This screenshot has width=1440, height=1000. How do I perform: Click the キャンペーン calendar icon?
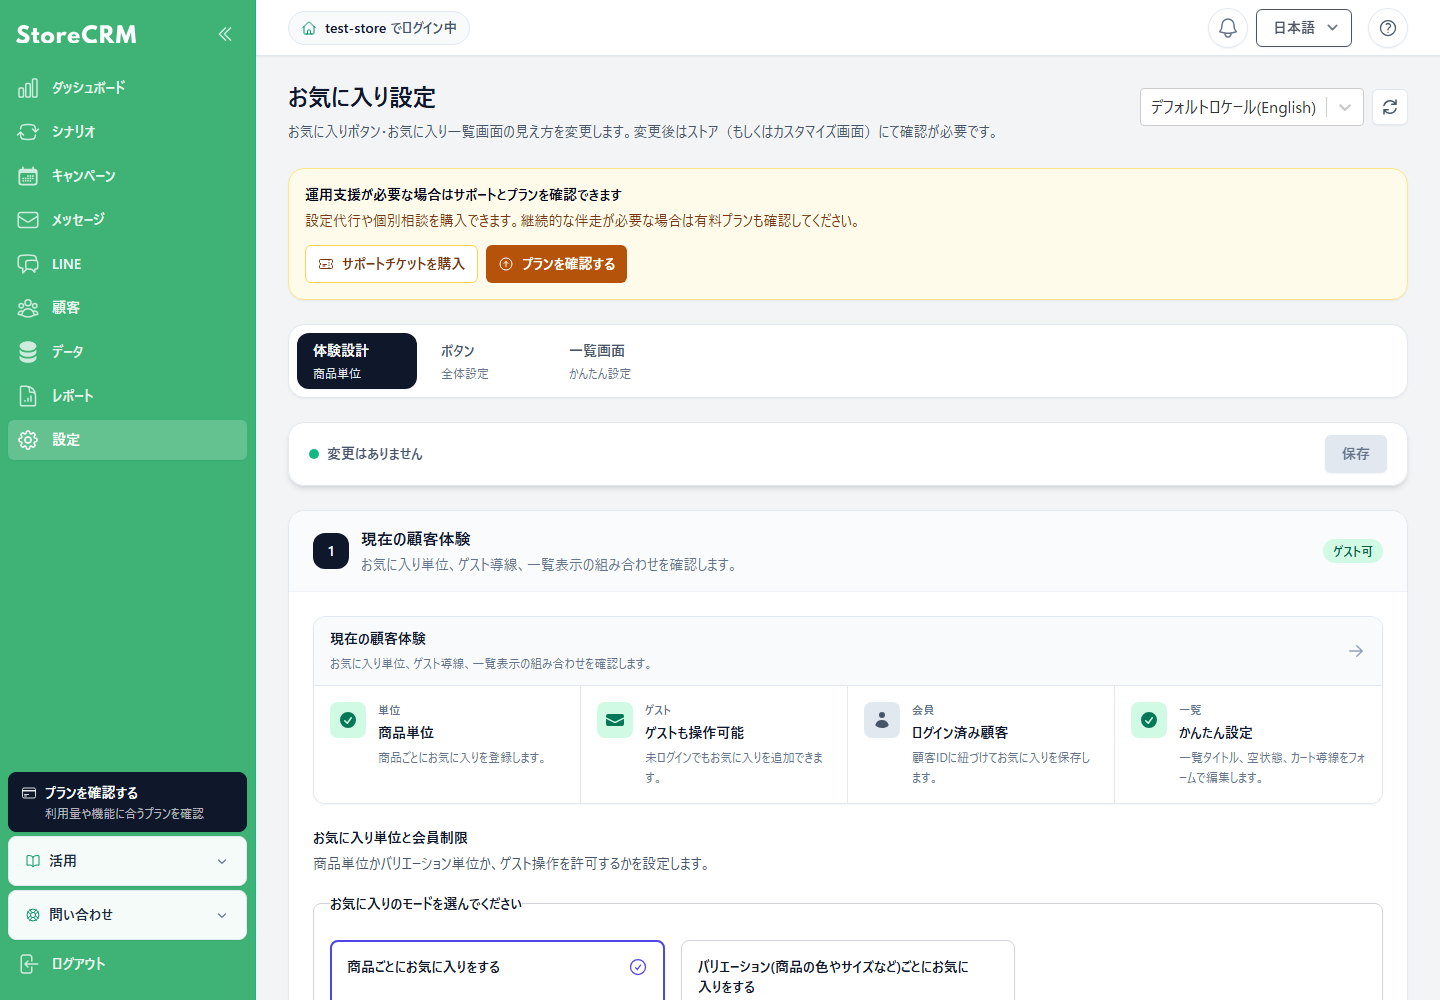click(x=28, y=176)
